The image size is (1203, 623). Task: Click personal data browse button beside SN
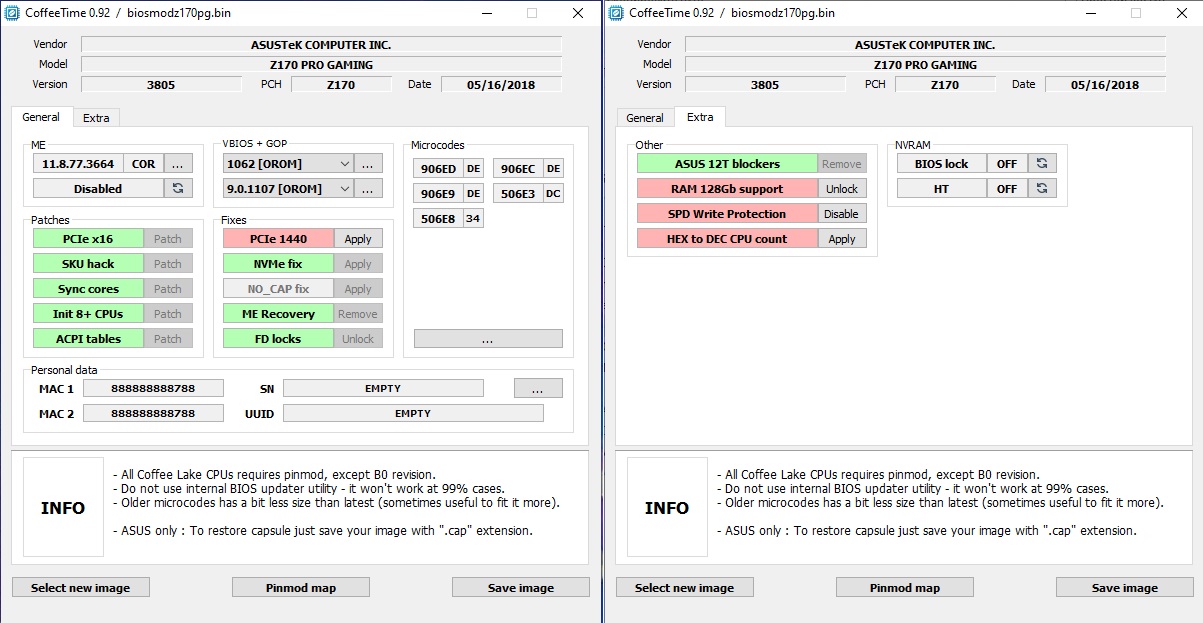[538, 388]
